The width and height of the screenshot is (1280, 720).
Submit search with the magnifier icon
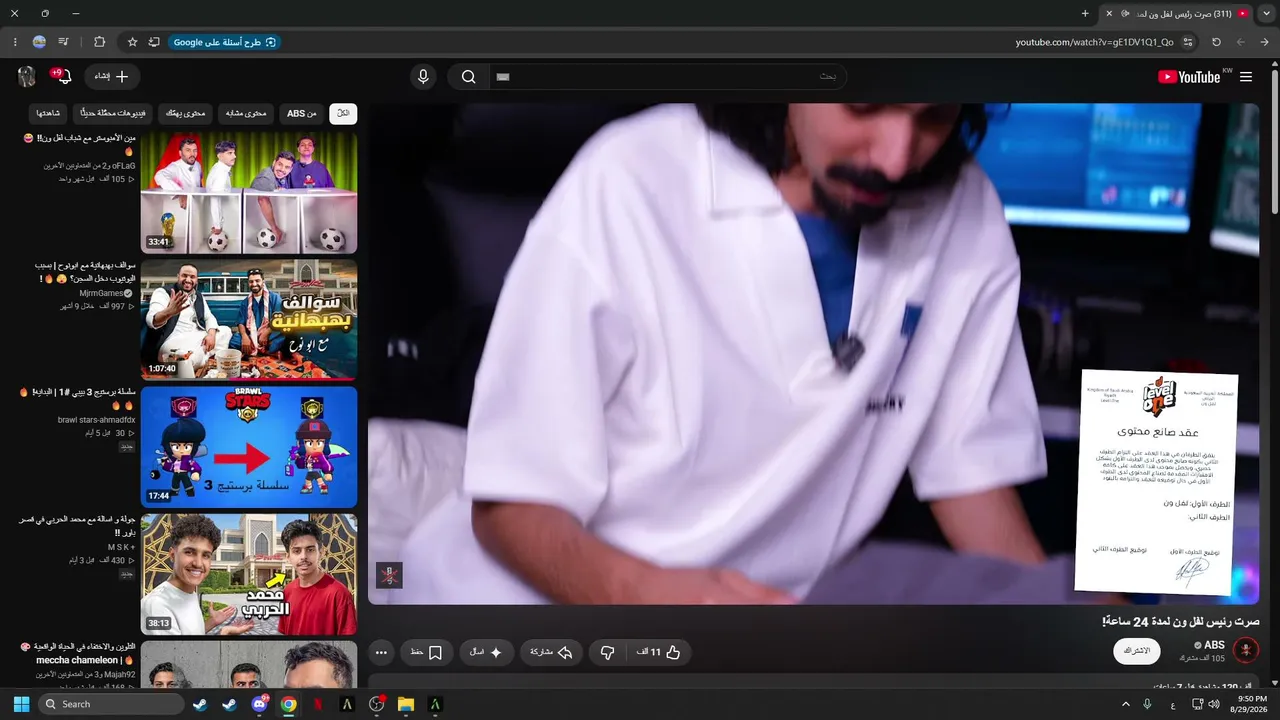(468, 77)
